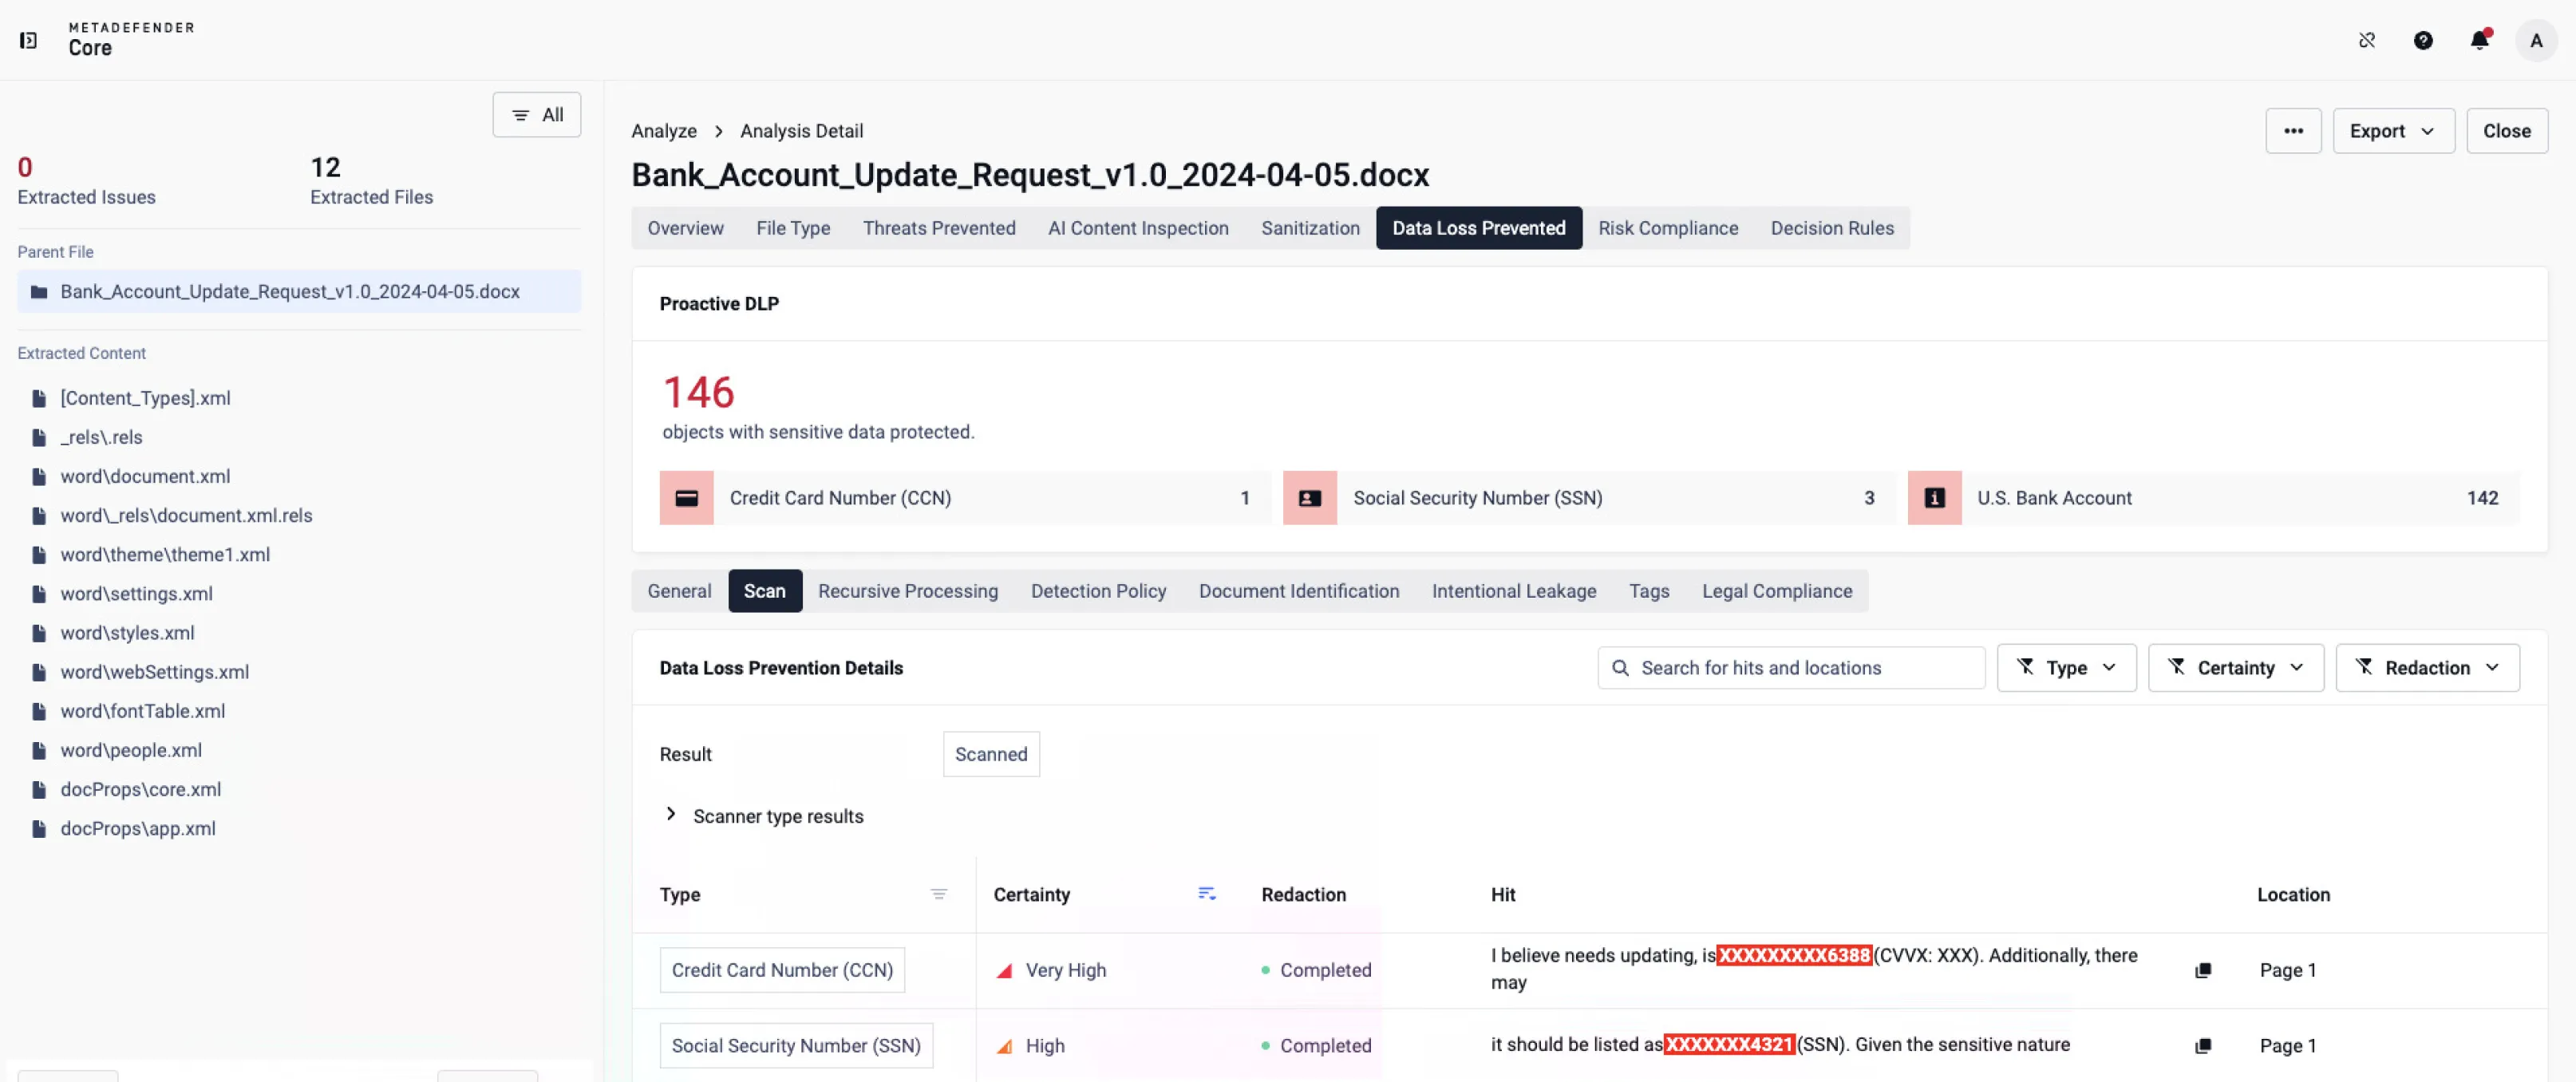Select the Detection Policy sub-tab
This screenshot has height=1082, width=2576.
tap(1098, 591)
